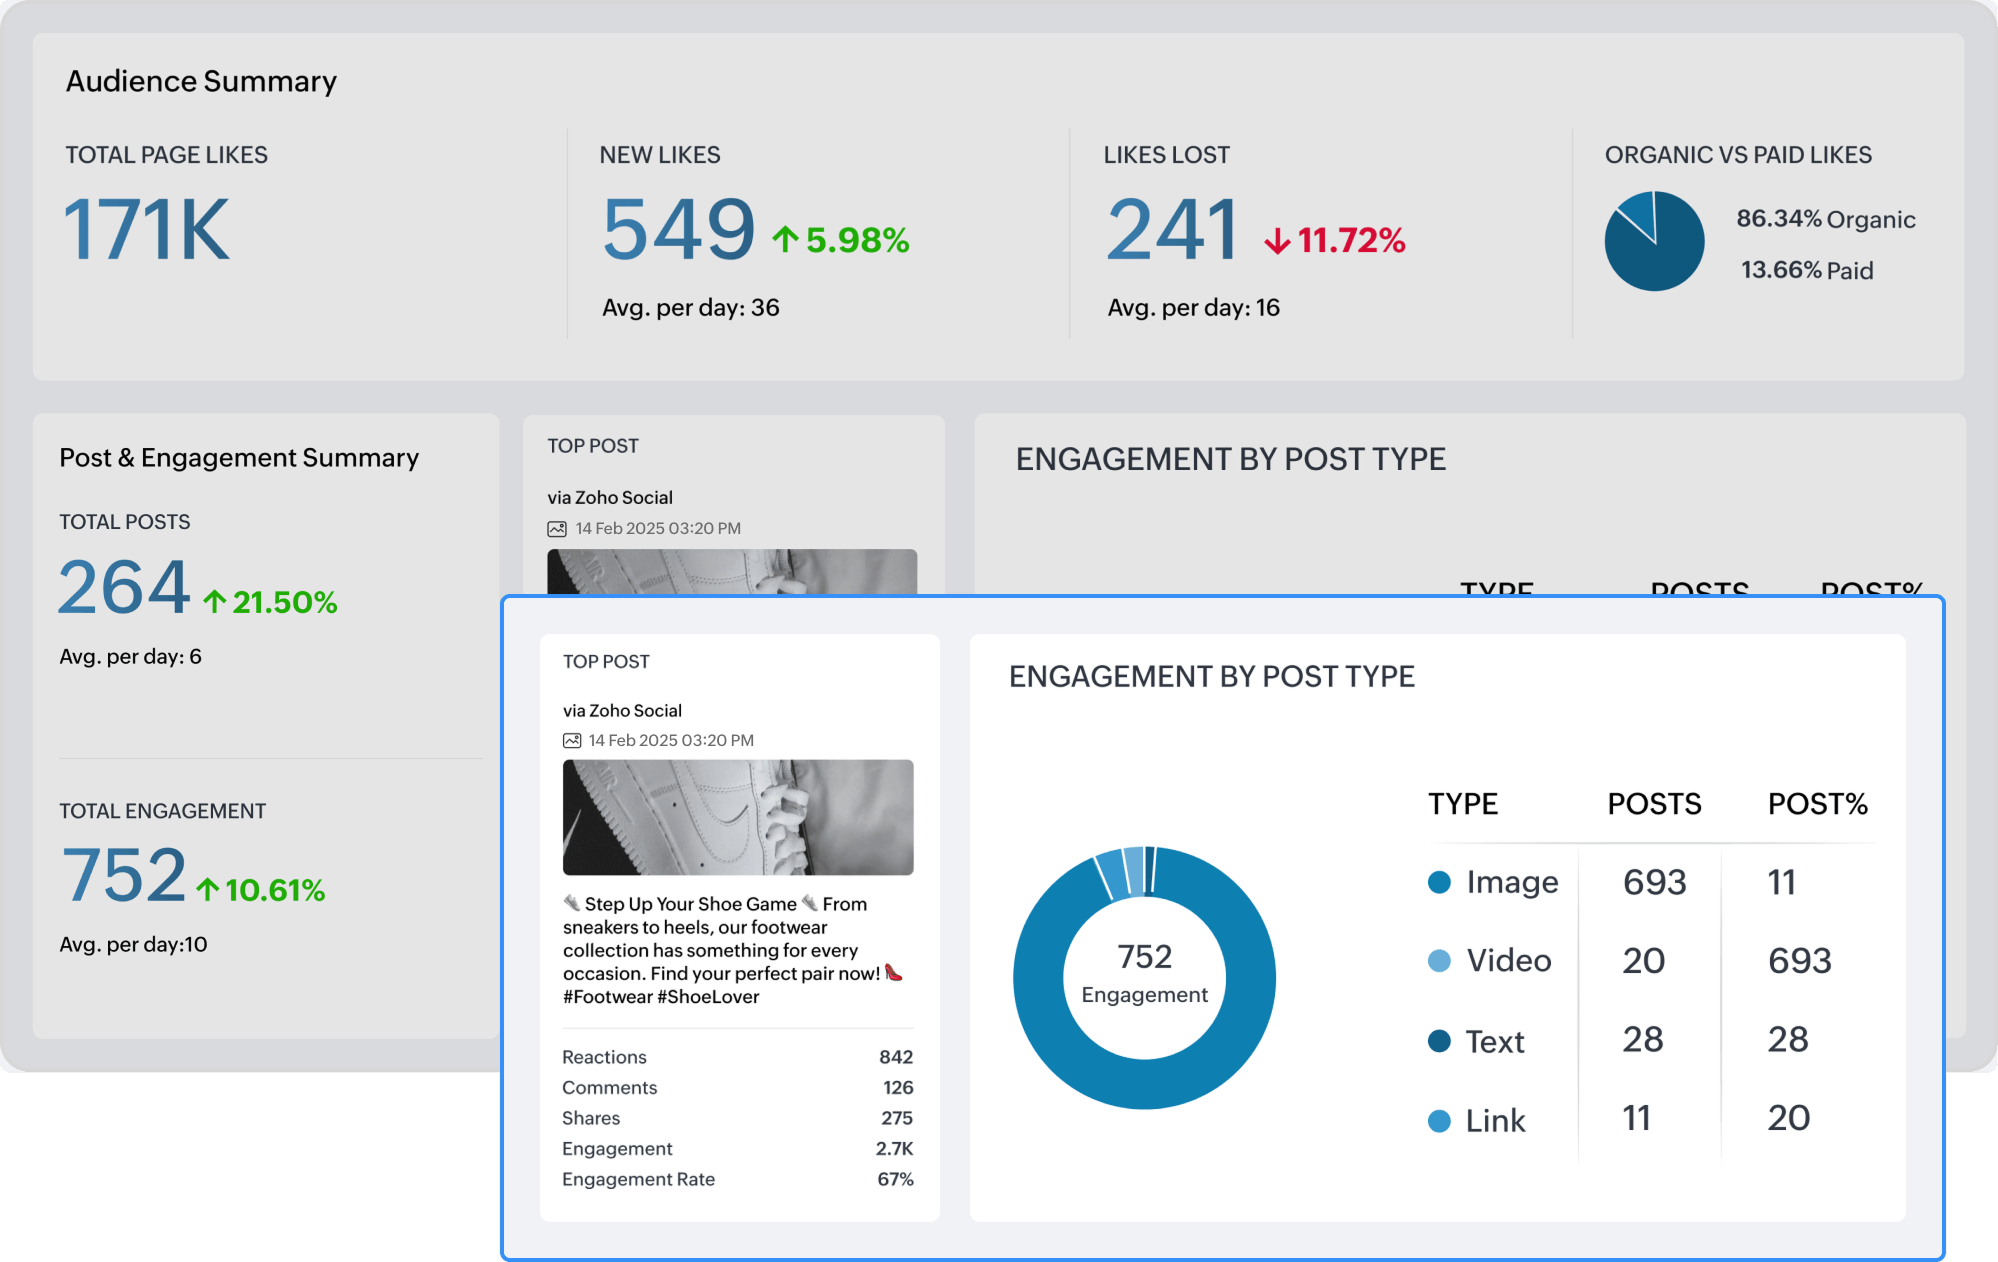Click the POSTS column header in the highlighted table

point(1653,804)
